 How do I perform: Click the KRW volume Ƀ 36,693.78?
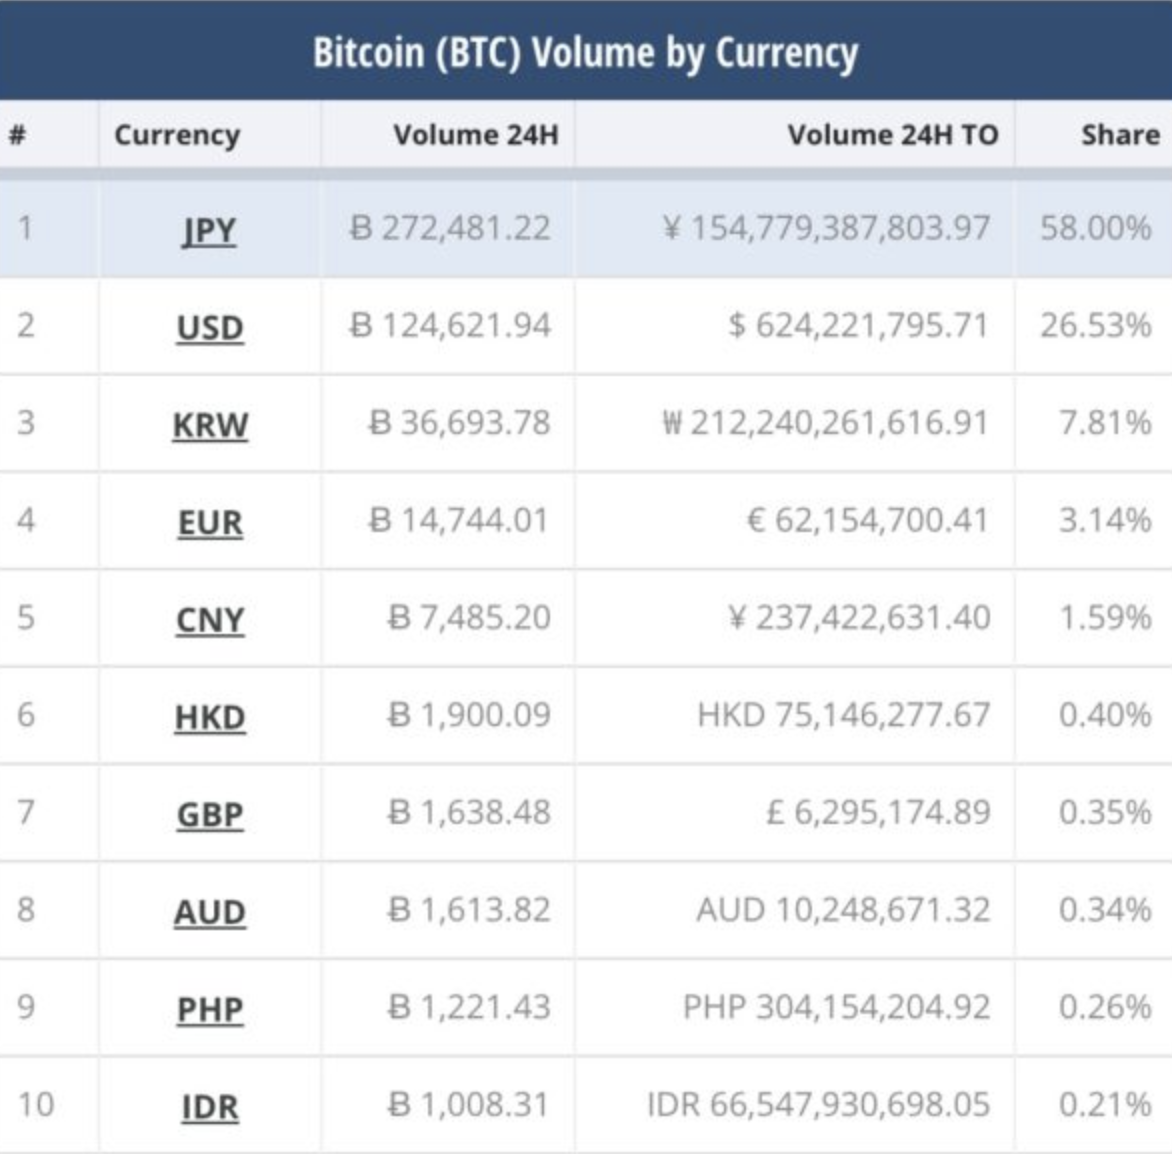[460, 422]
